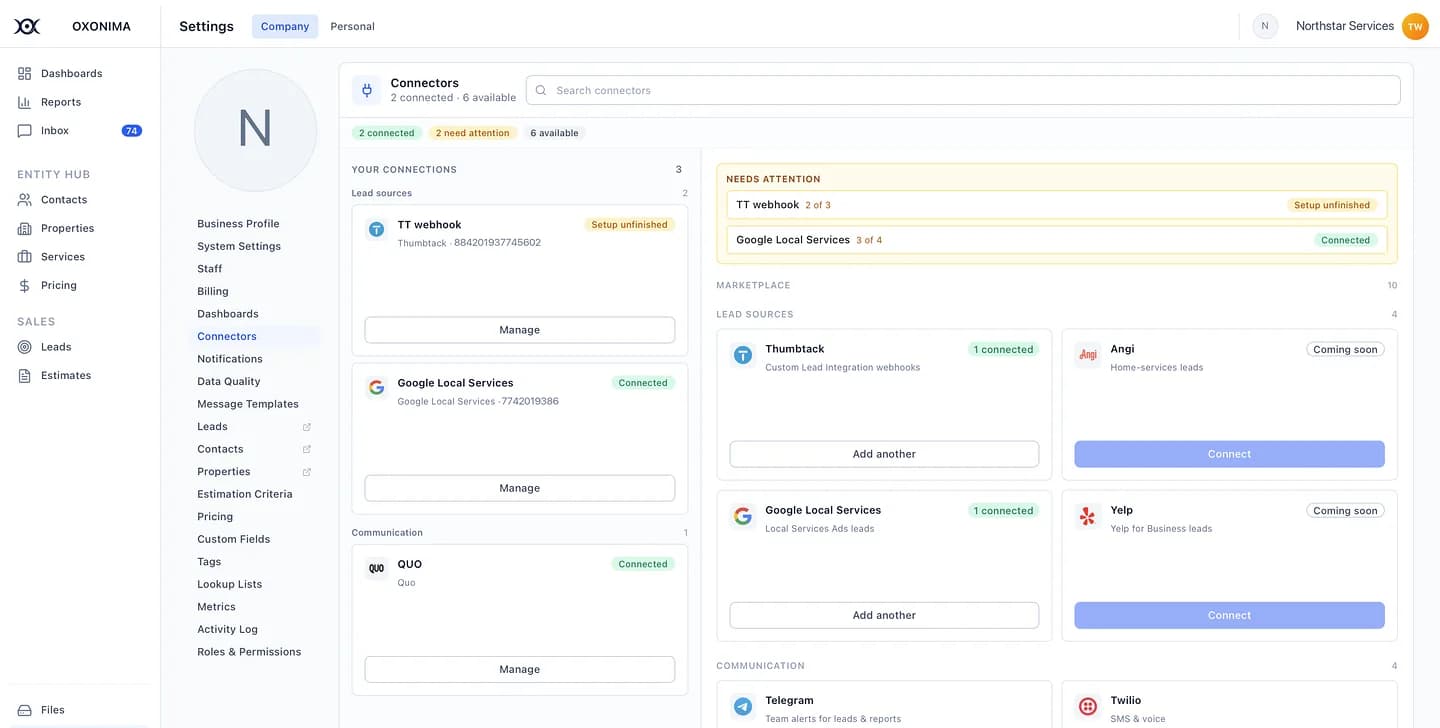Click the Angi marketplace logo
This screenshot has width=1440, height=728.
click(x=1088, y=355)
